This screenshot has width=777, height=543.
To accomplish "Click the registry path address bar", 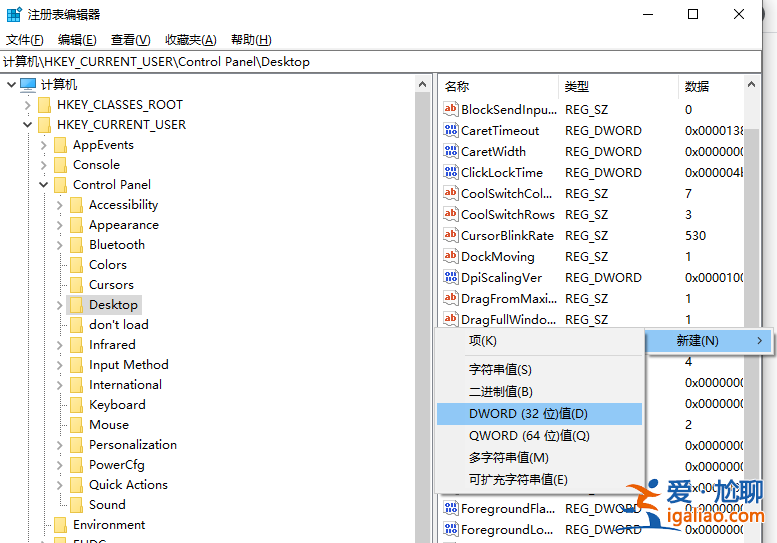I will (381, 61).
